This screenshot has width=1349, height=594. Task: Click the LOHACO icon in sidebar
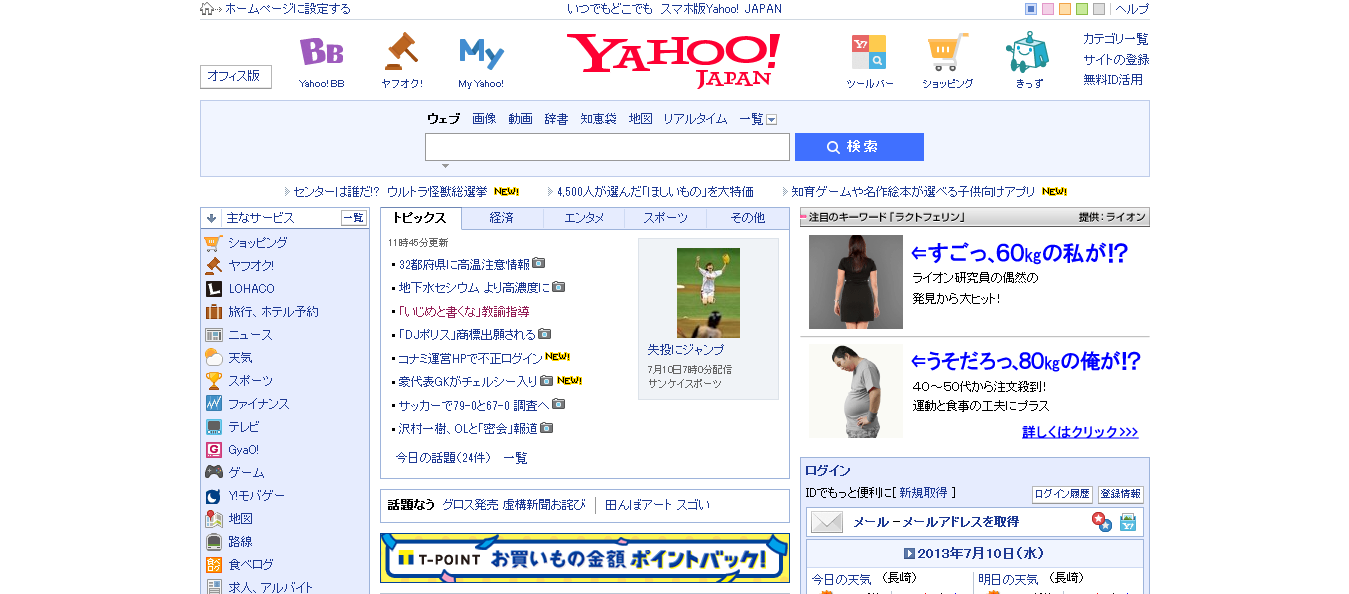tap(213, 289)
